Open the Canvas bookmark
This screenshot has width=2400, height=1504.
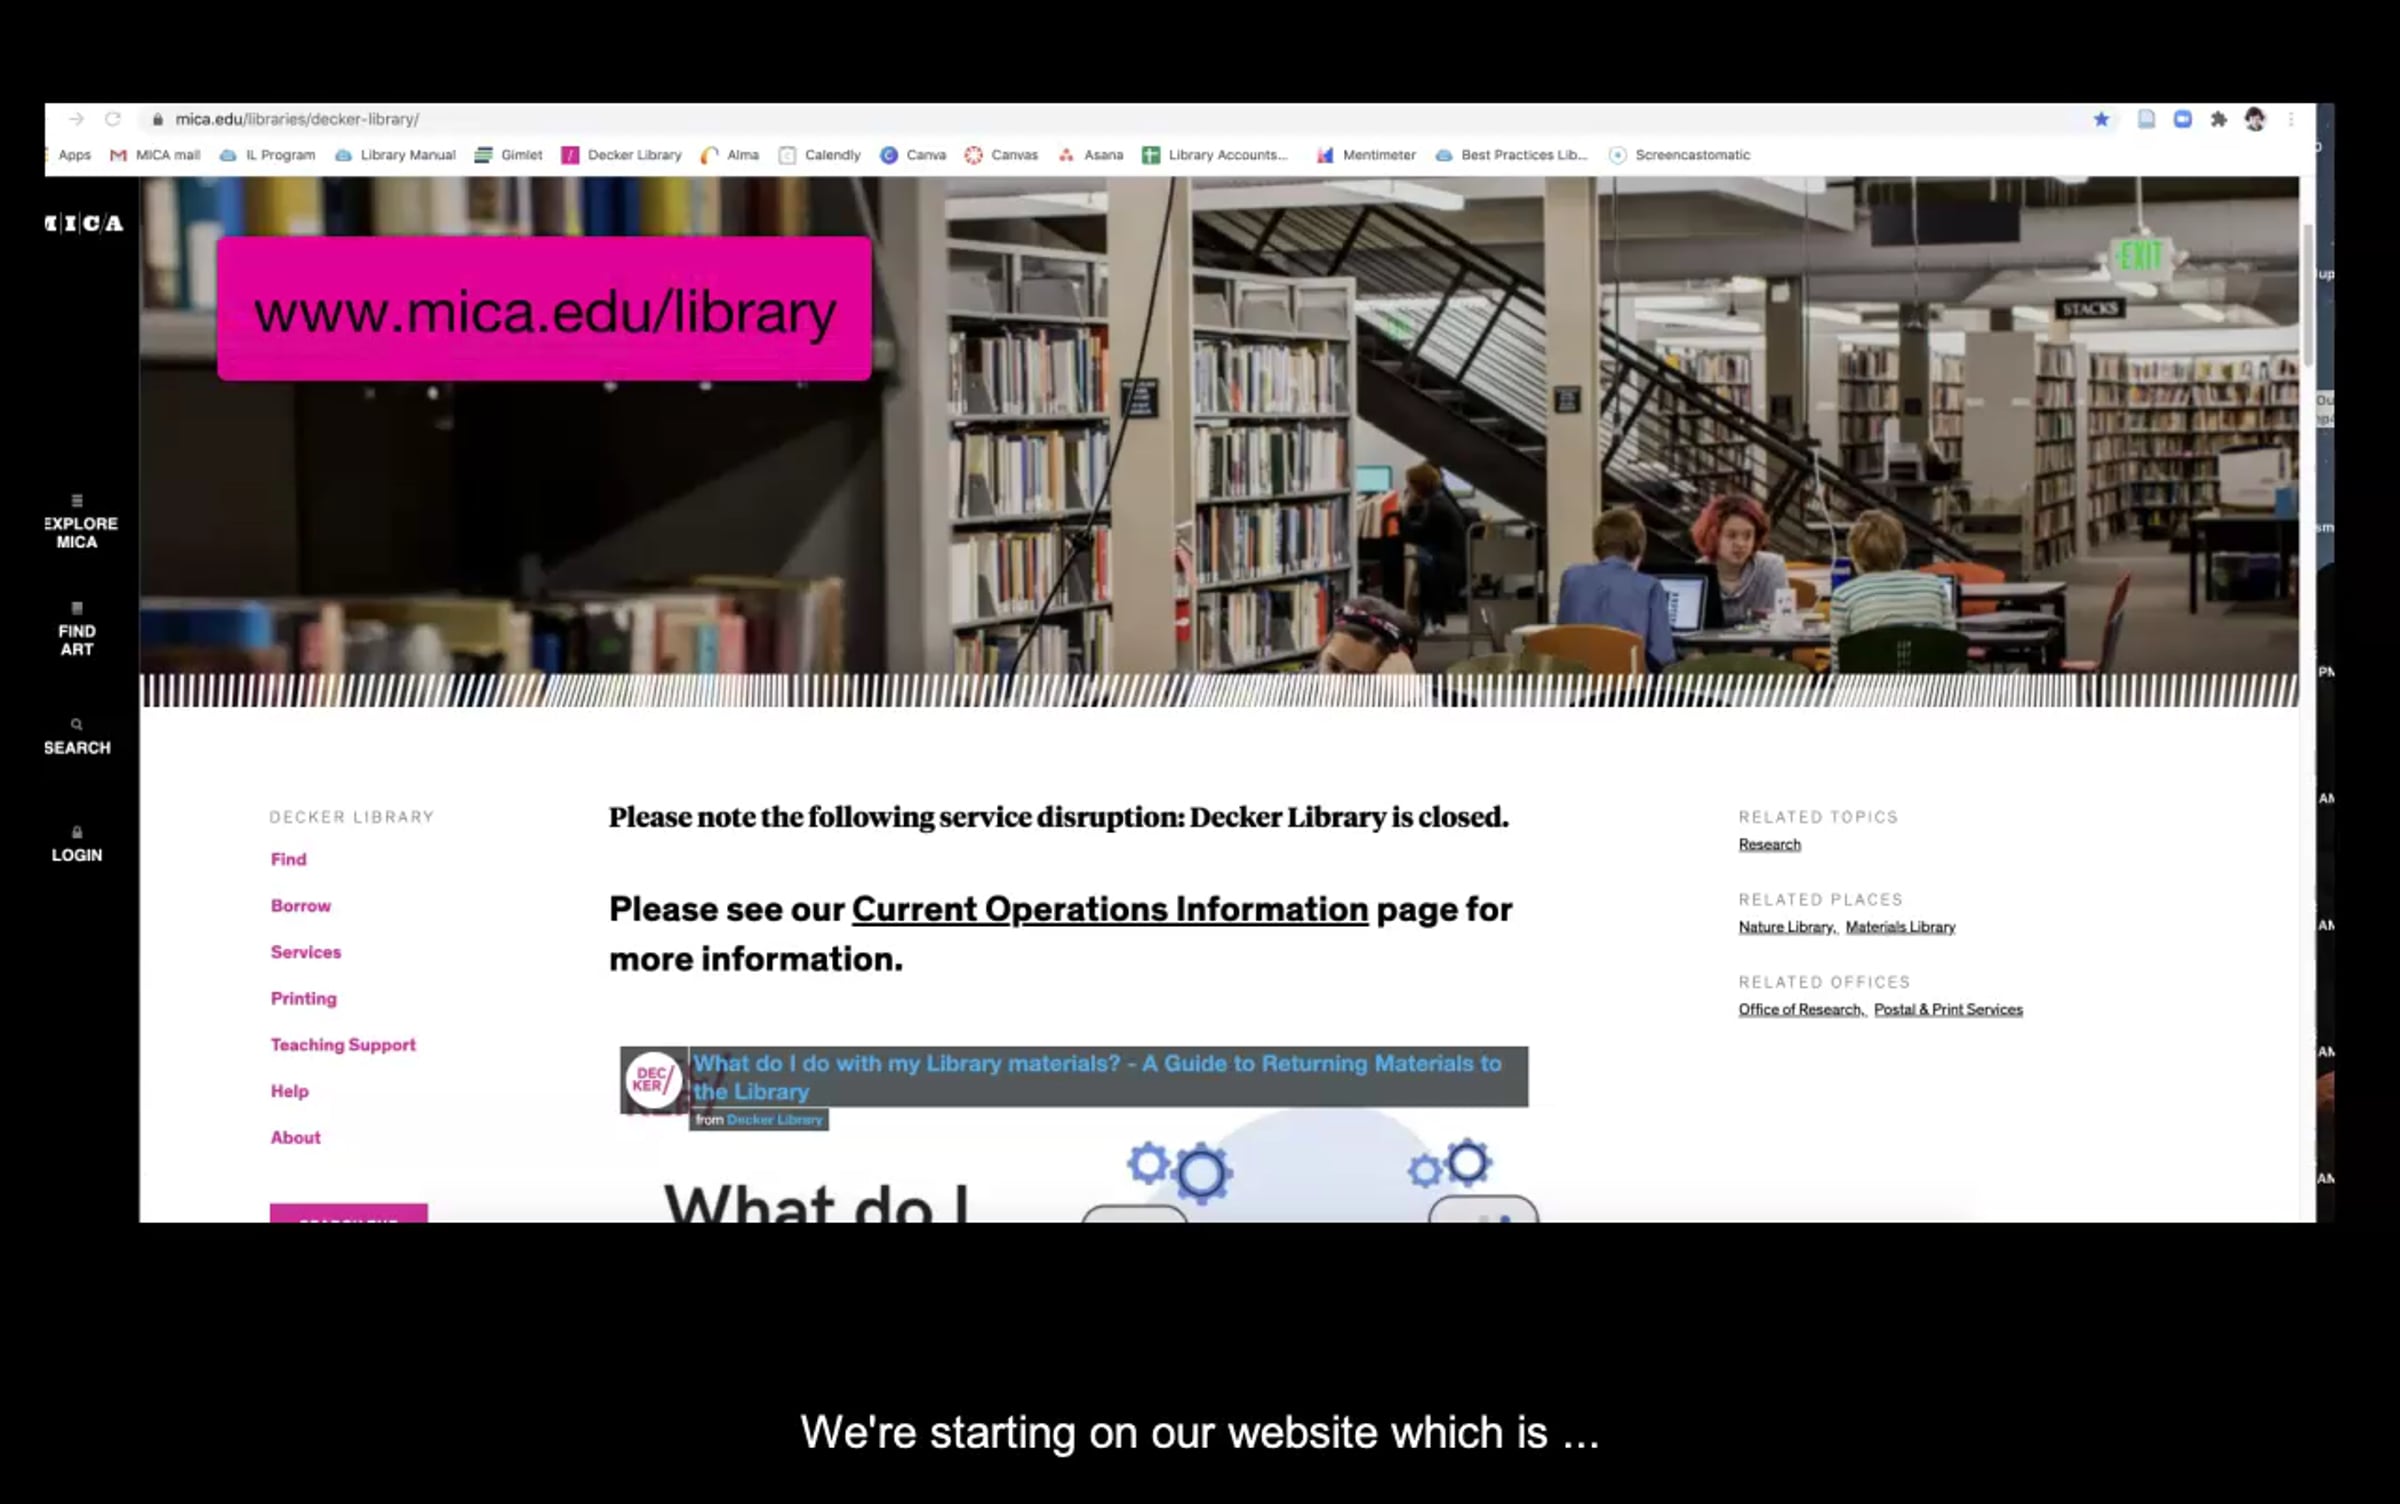1002,155
